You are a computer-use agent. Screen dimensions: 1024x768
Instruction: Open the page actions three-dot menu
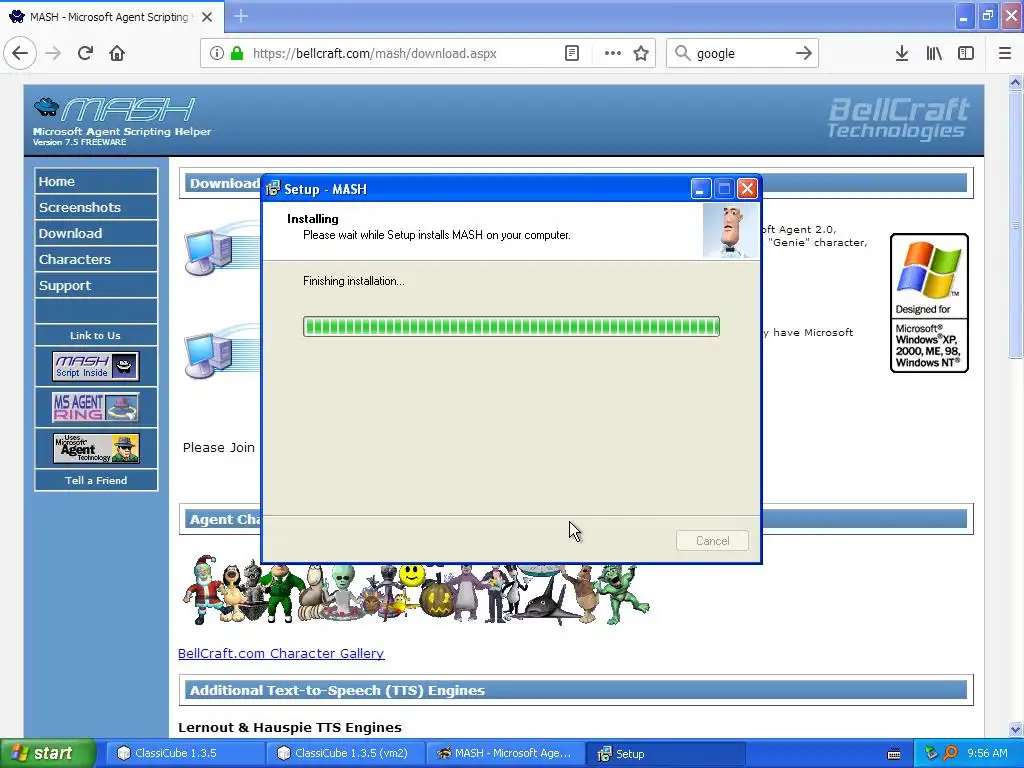pyautogui.click(x=613, y=53)
